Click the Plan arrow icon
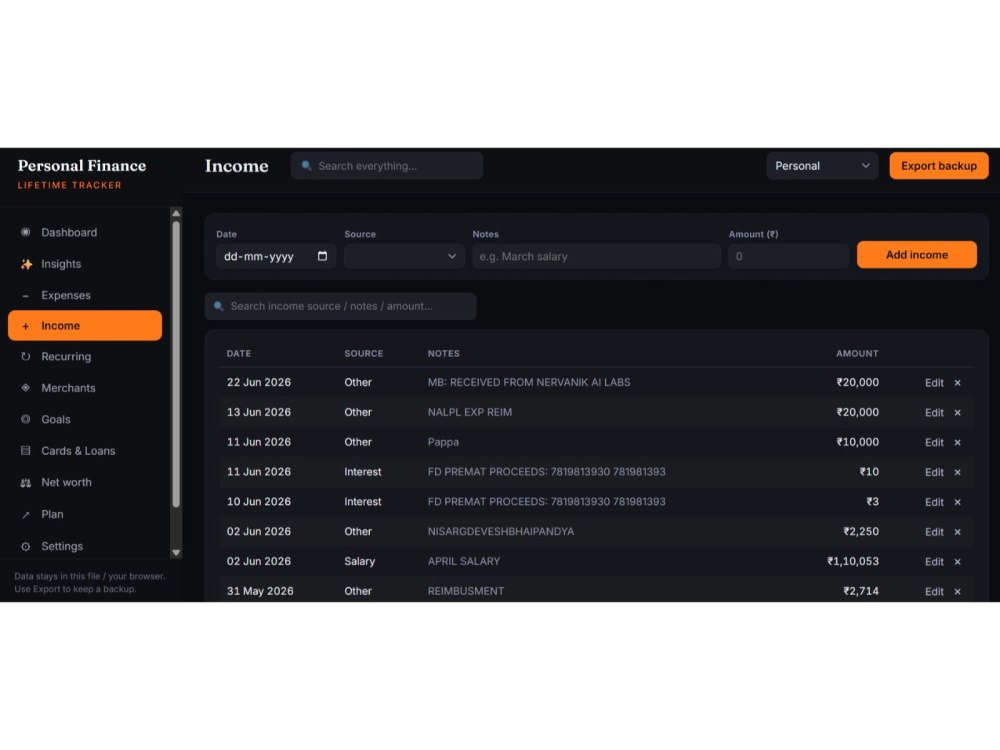The image size is (1000, 750). (x=26, y=515)
